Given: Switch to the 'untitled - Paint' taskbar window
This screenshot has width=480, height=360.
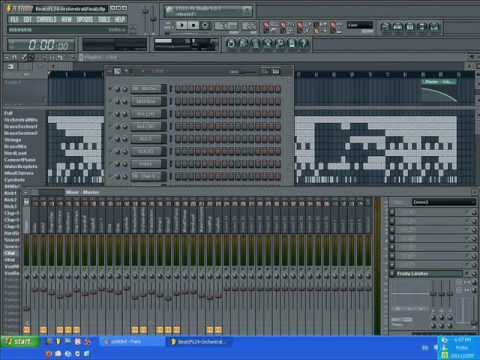Looking at the screenshot, I should [x=132, y=342].
